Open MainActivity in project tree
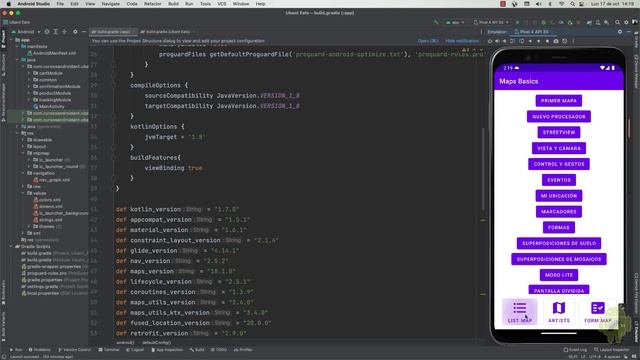This screenshot has width=640, height=360. click(x=49, y=107)
